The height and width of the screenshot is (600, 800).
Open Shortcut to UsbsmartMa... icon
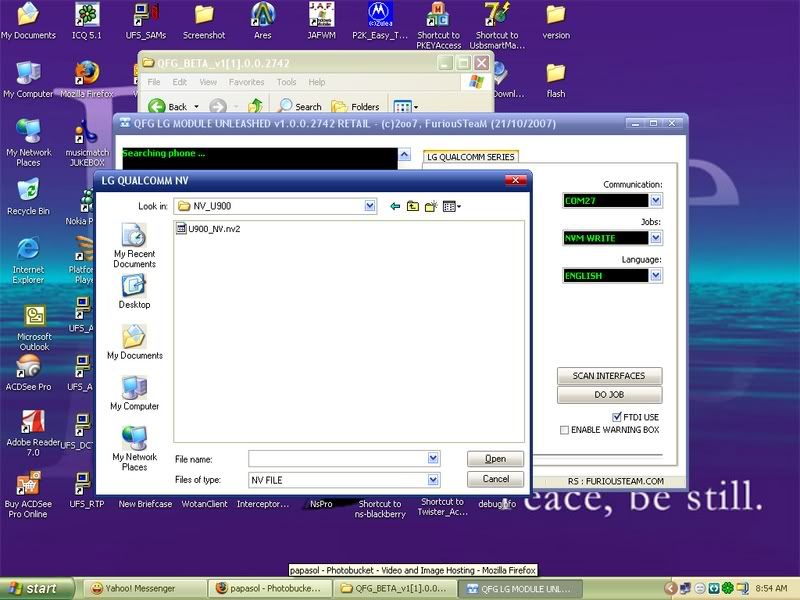point(497,26)
